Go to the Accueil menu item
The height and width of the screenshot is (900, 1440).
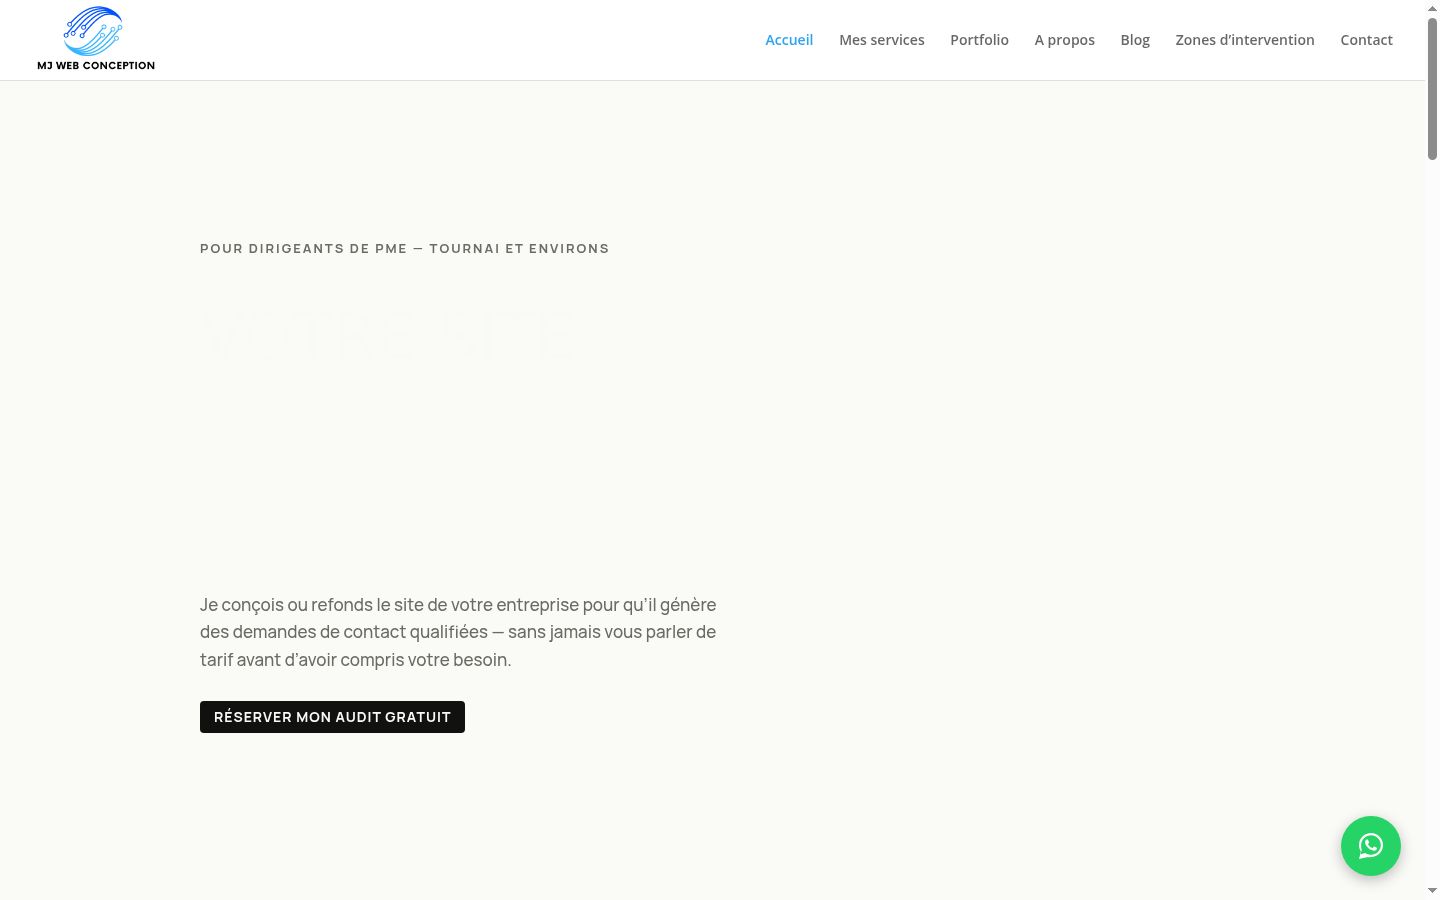coord(789,40)
